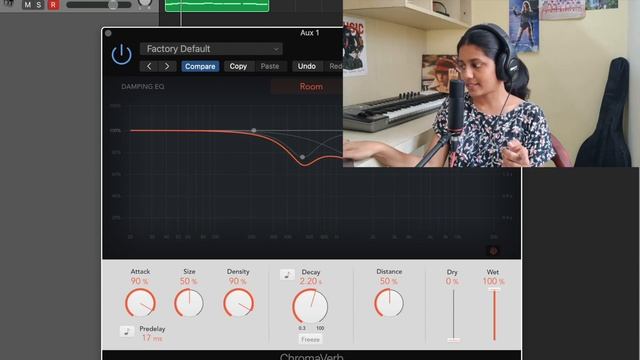Toggle the Compare button
This screenshot has width=640, height=360.
200,66
